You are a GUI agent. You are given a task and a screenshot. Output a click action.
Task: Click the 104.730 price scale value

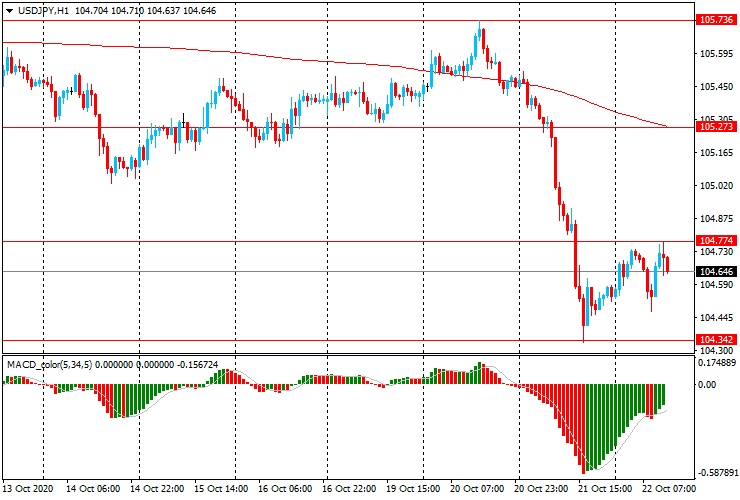[716, 252]
